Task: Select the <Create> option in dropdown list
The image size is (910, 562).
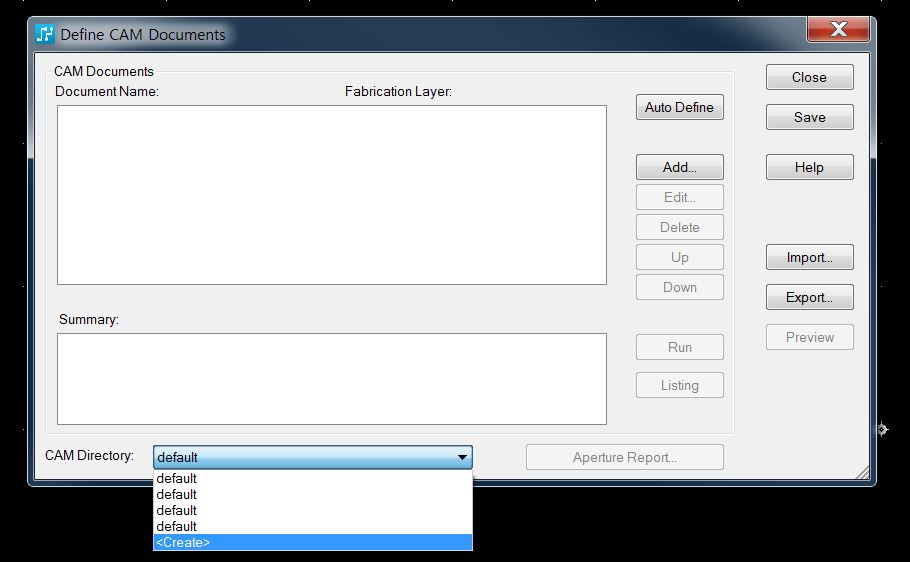Action: point(312,542)
